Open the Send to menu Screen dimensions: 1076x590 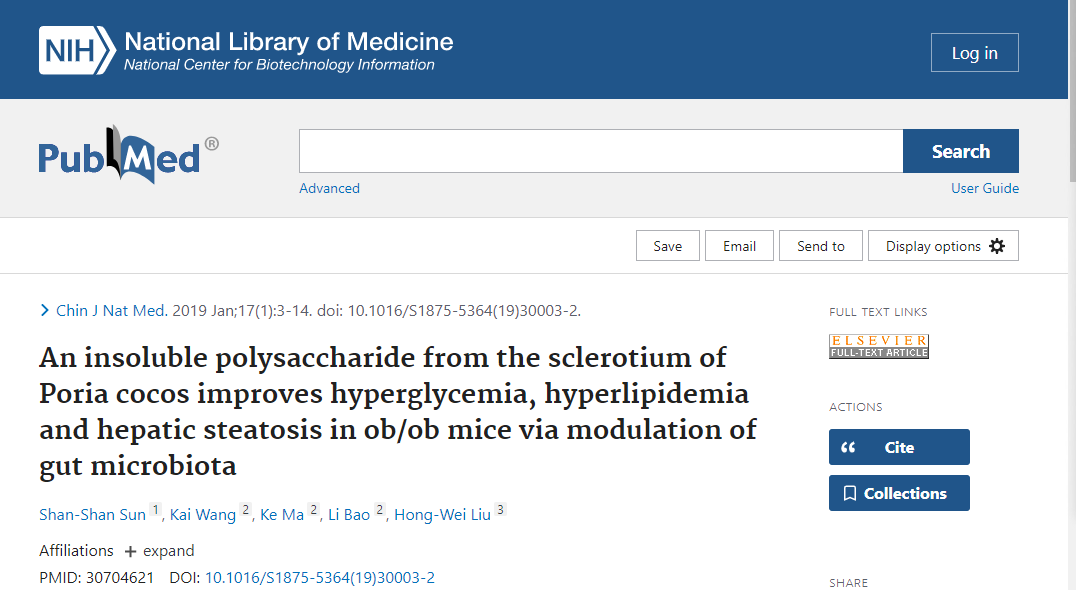(x=821, y=246)
